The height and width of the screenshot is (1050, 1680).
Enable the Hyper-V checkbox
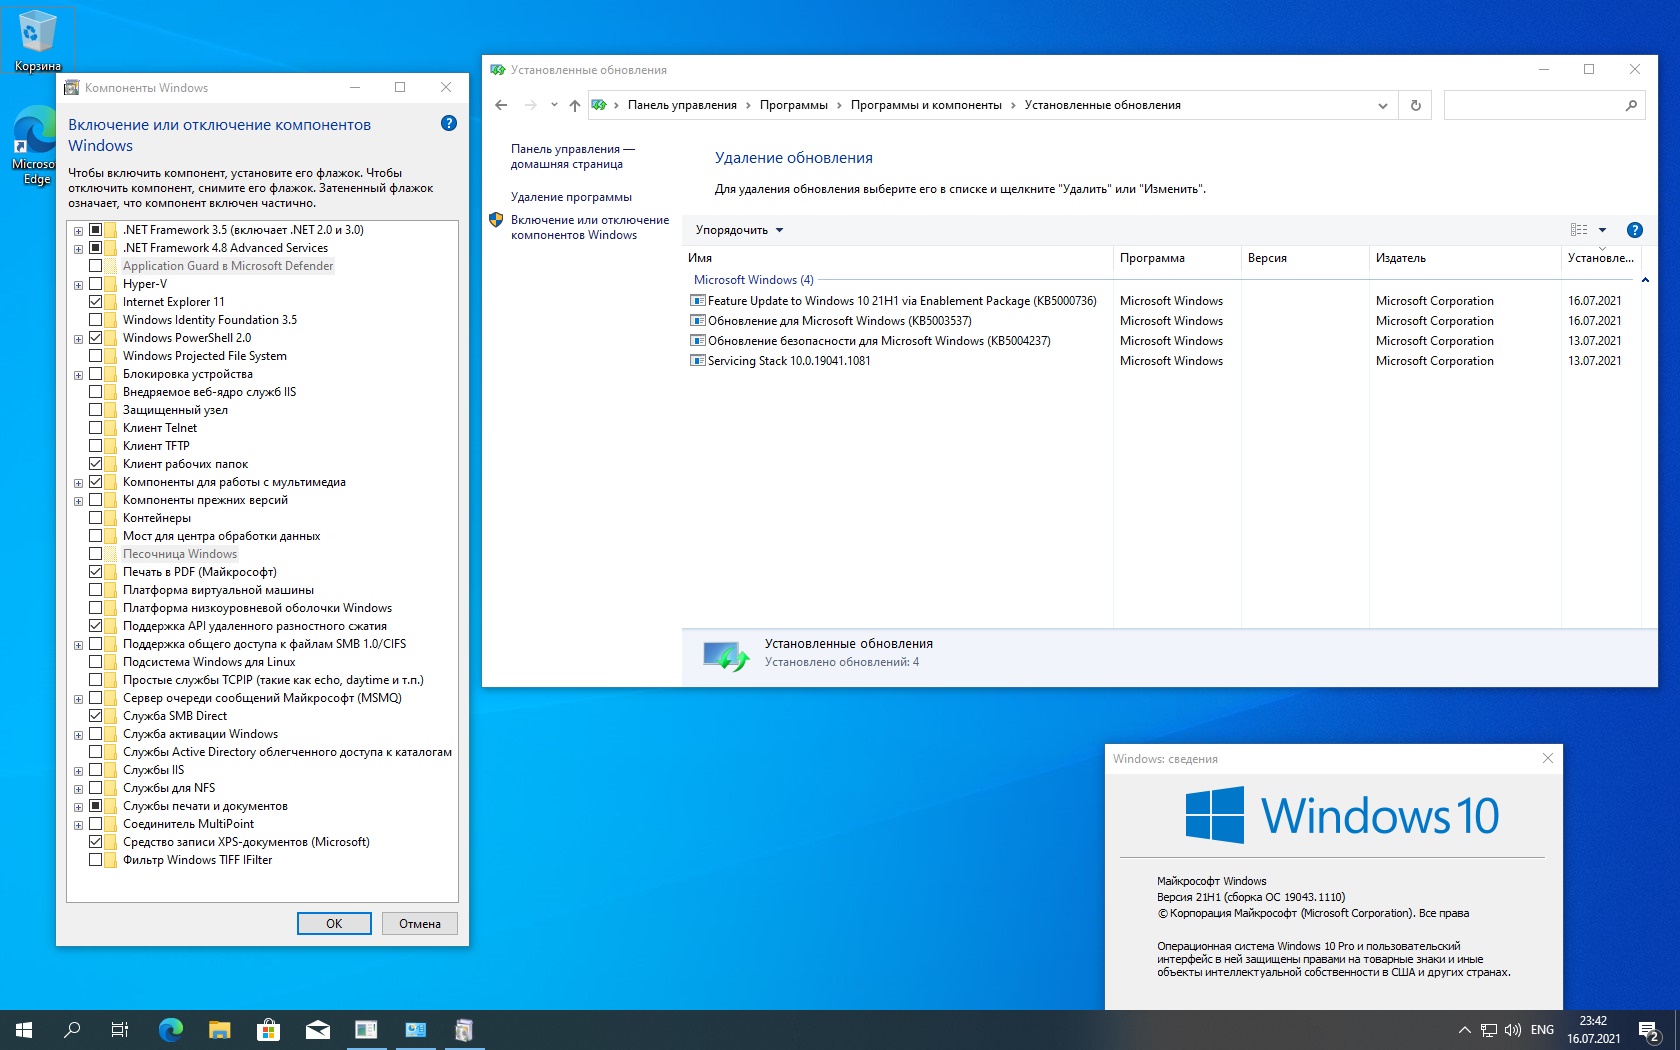point(96,284)
